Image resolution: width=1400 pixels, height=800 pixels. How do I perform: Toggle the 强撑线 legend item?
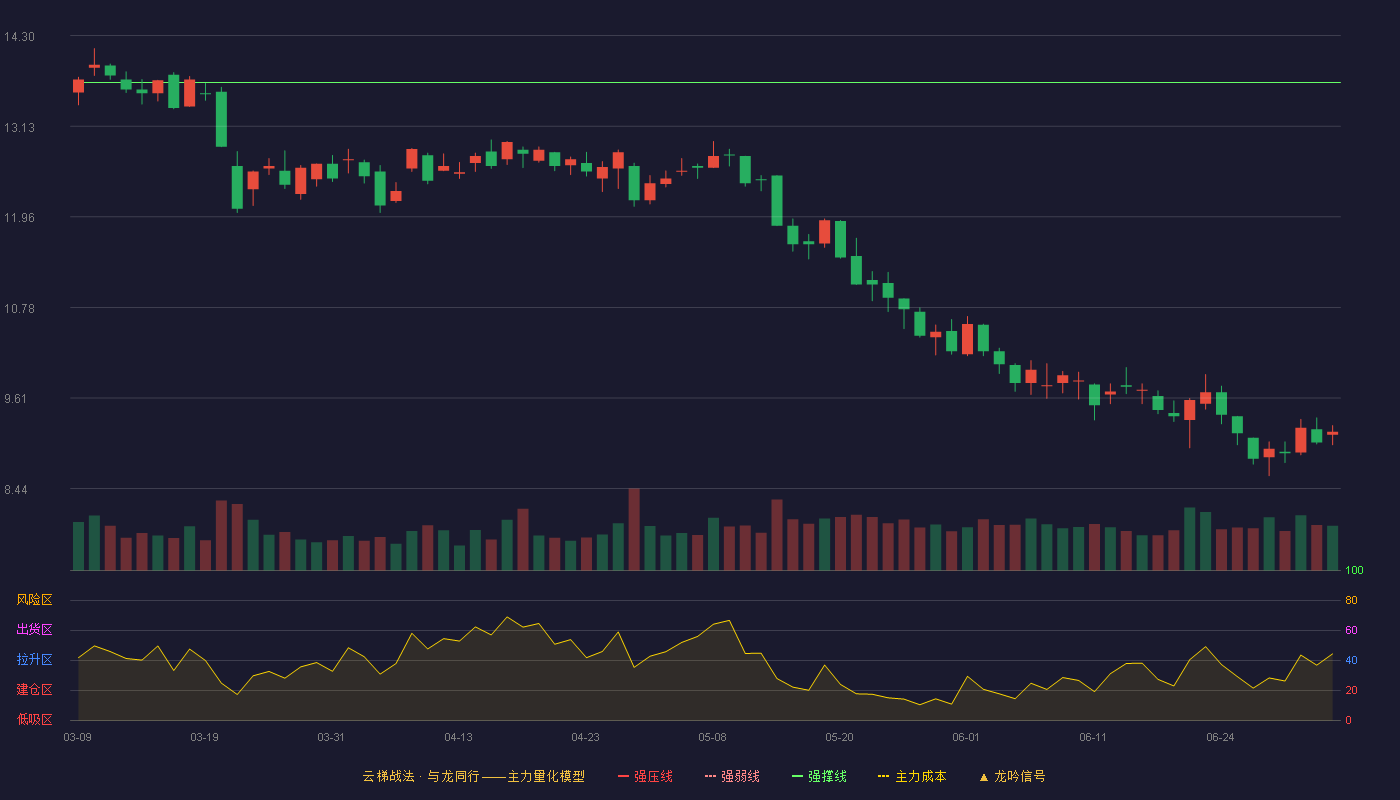click(x=819, y=776)
